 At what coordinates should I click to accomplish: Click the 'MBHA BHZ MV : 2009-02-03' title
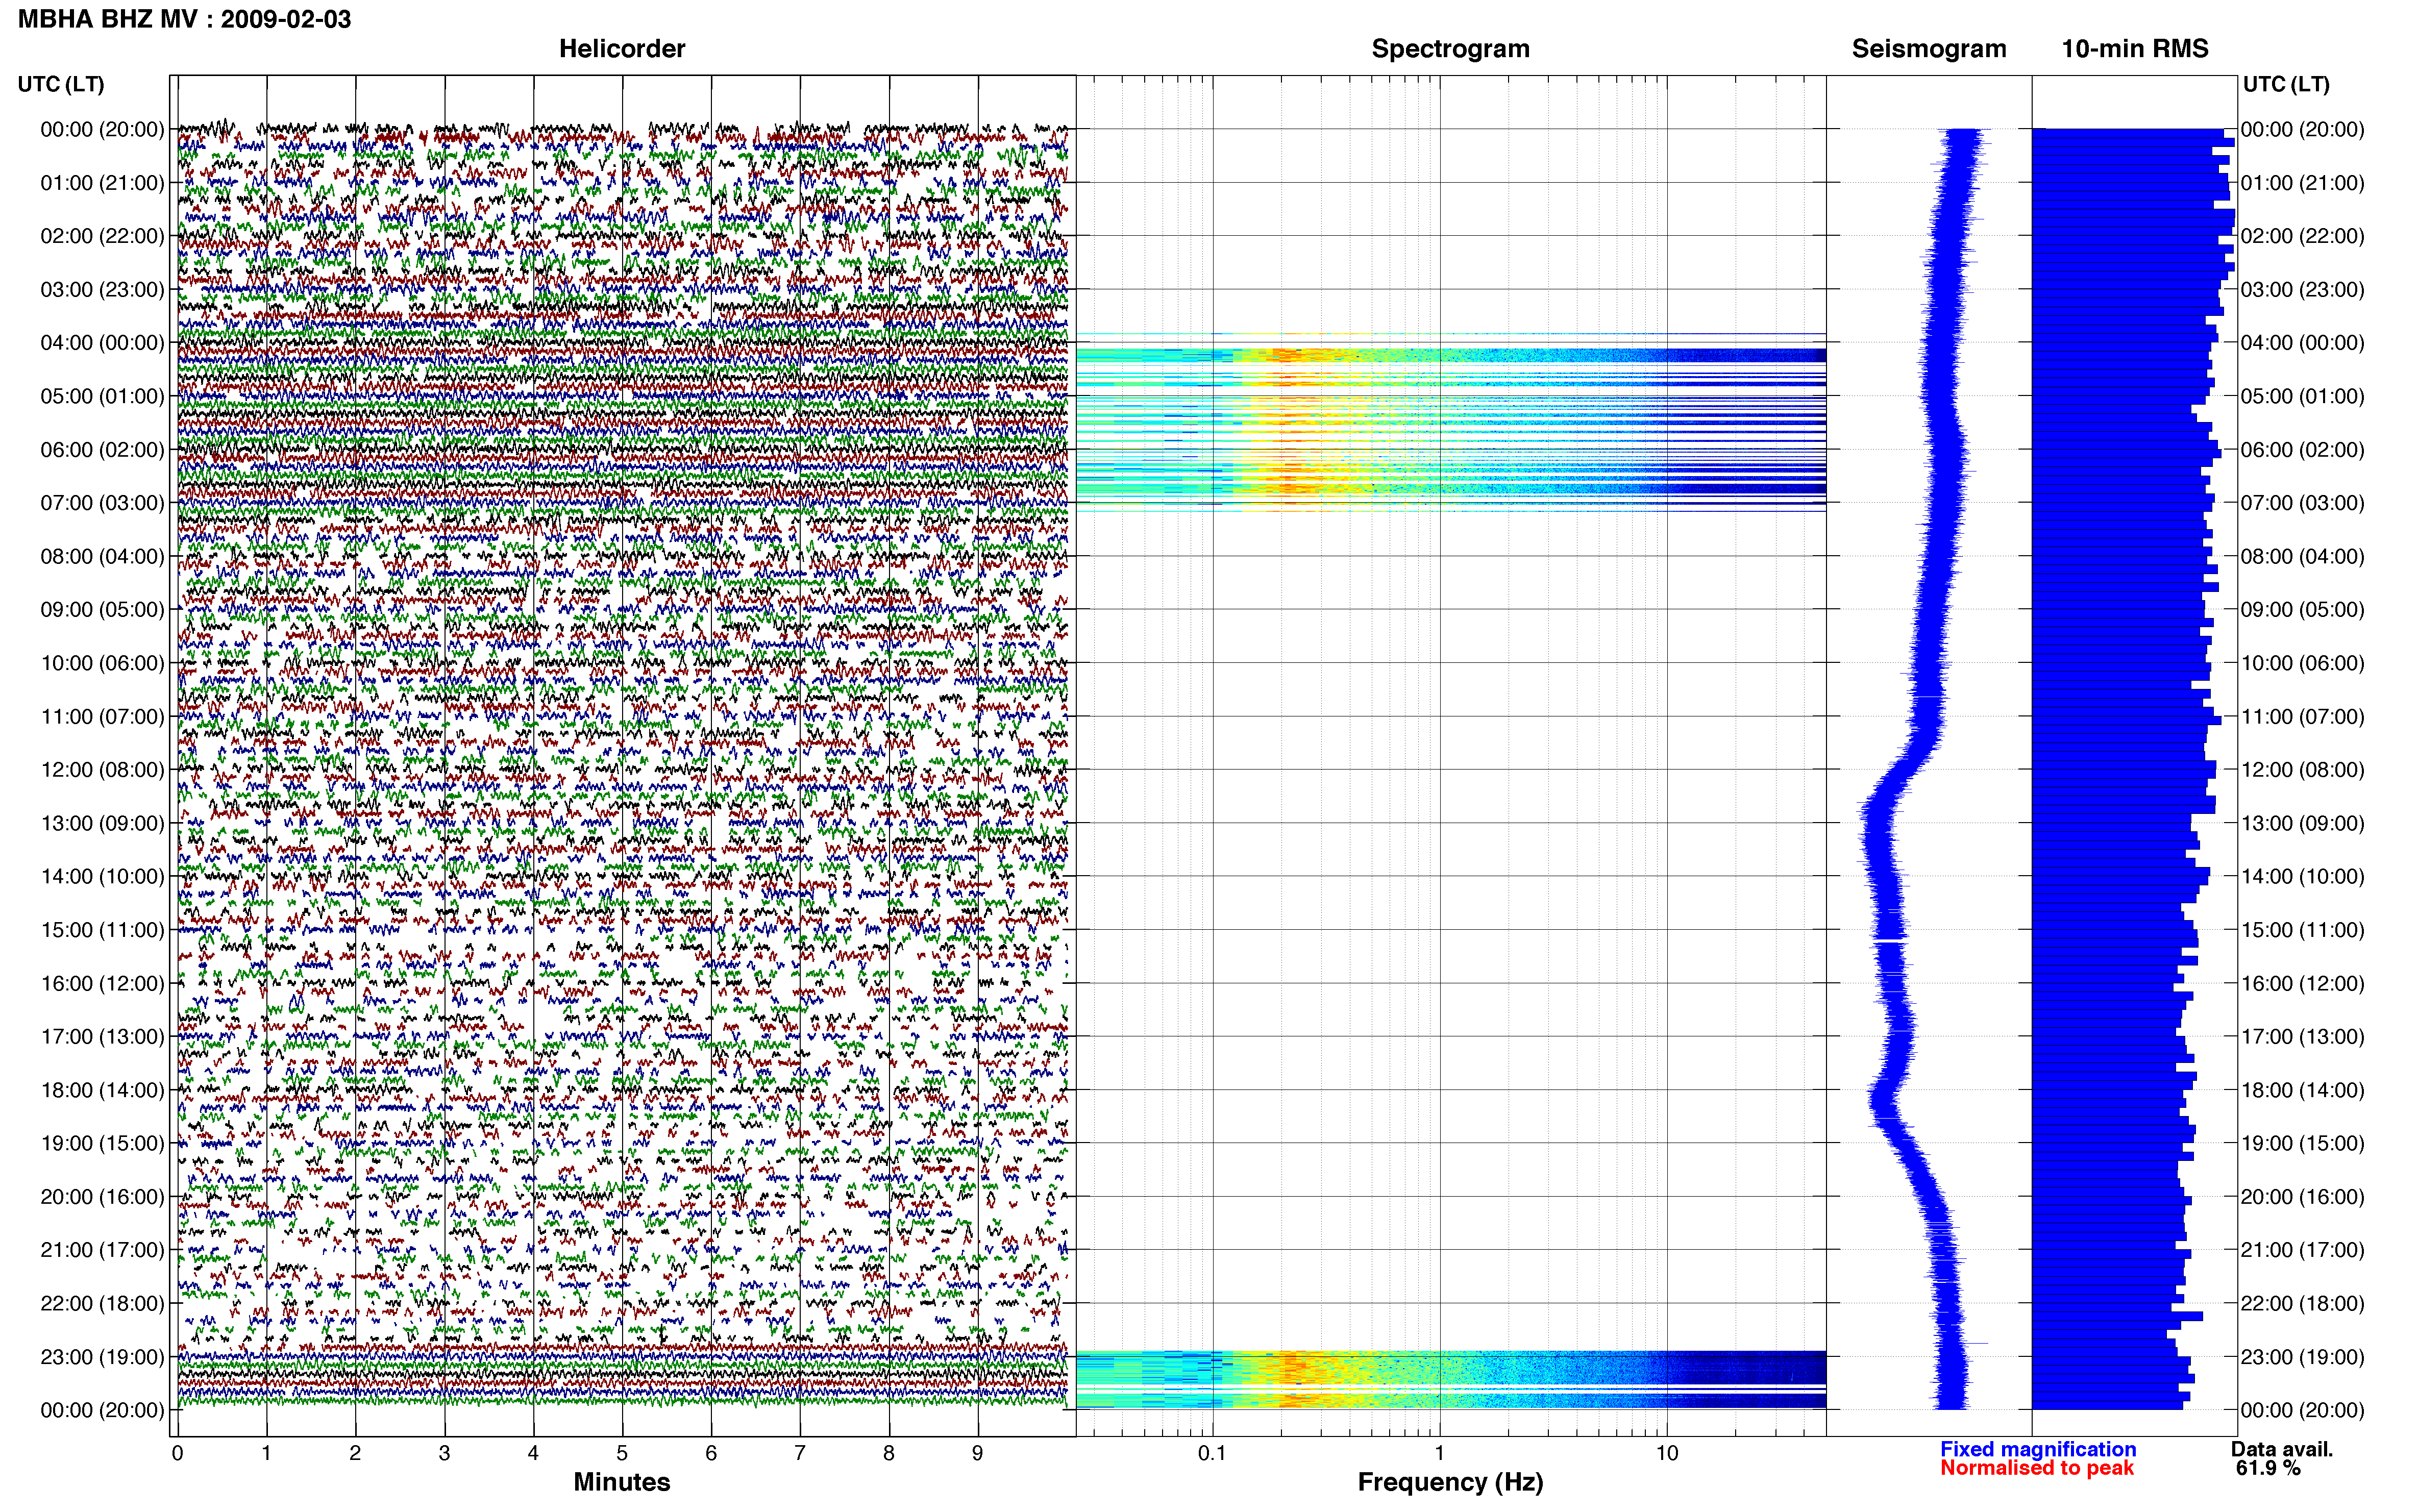[x=185, y=19]
